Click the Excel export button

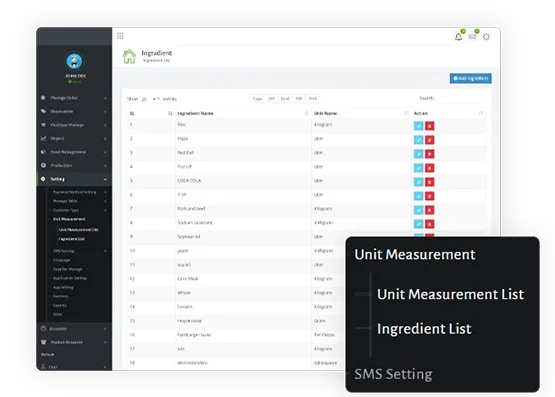tap(285, 99)
